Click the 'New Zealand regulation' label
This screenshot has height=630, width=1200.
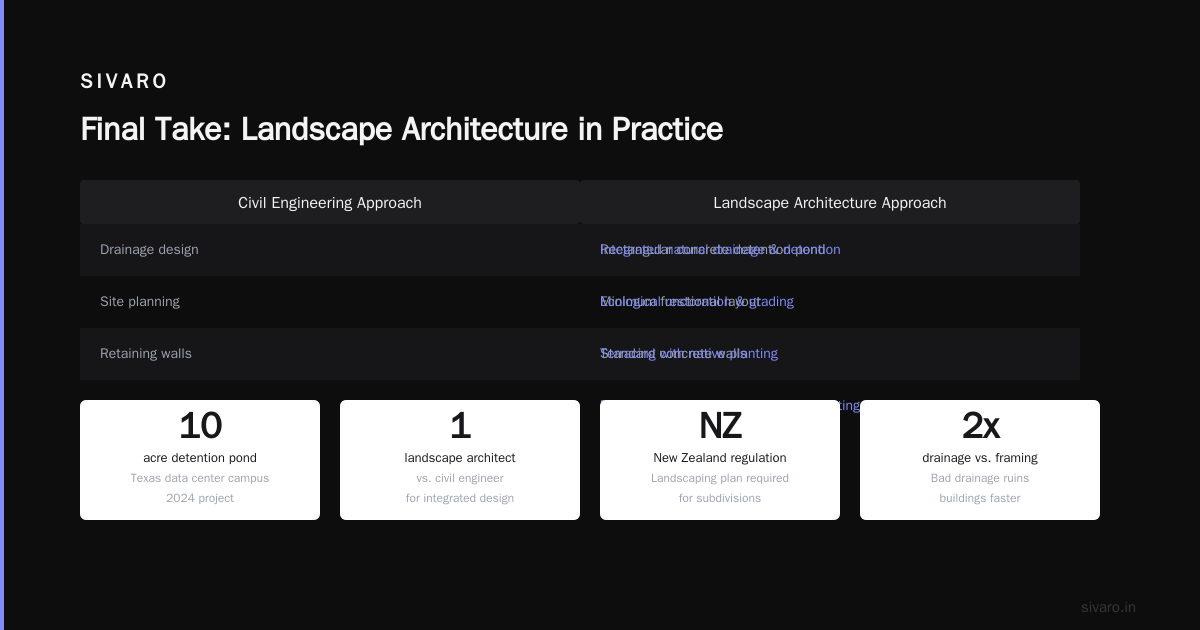(x=720, y=458)
